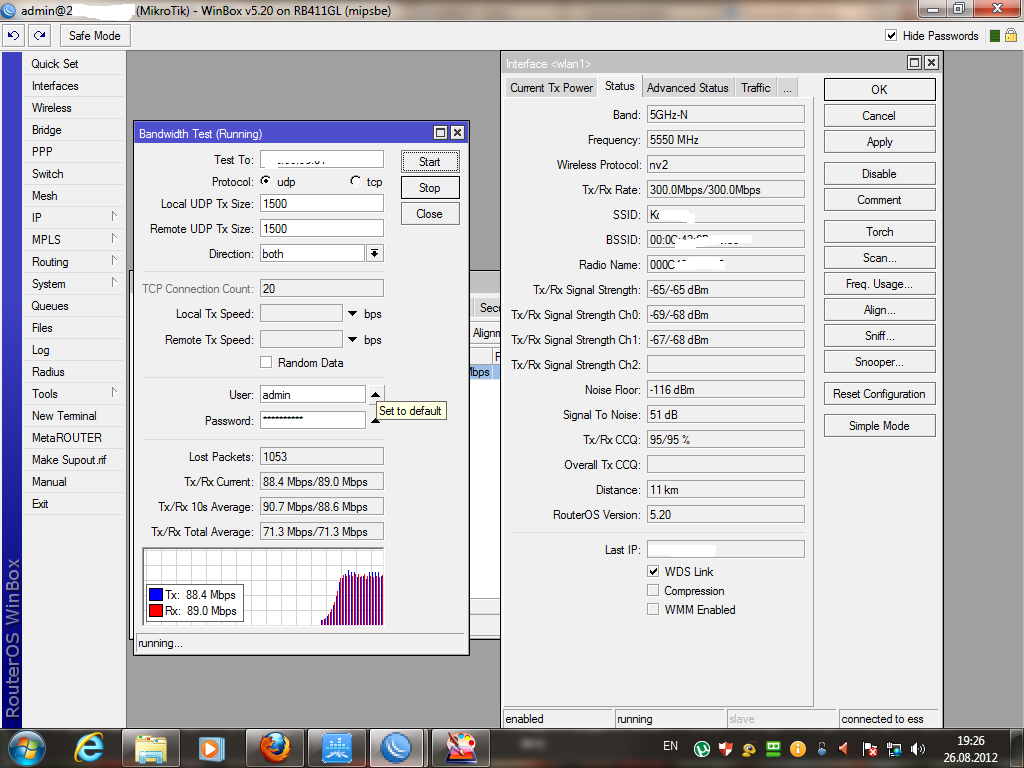Toggle the WDS Link checkbox
Viewport: 1024px width, 768px height.
[653, 572]
